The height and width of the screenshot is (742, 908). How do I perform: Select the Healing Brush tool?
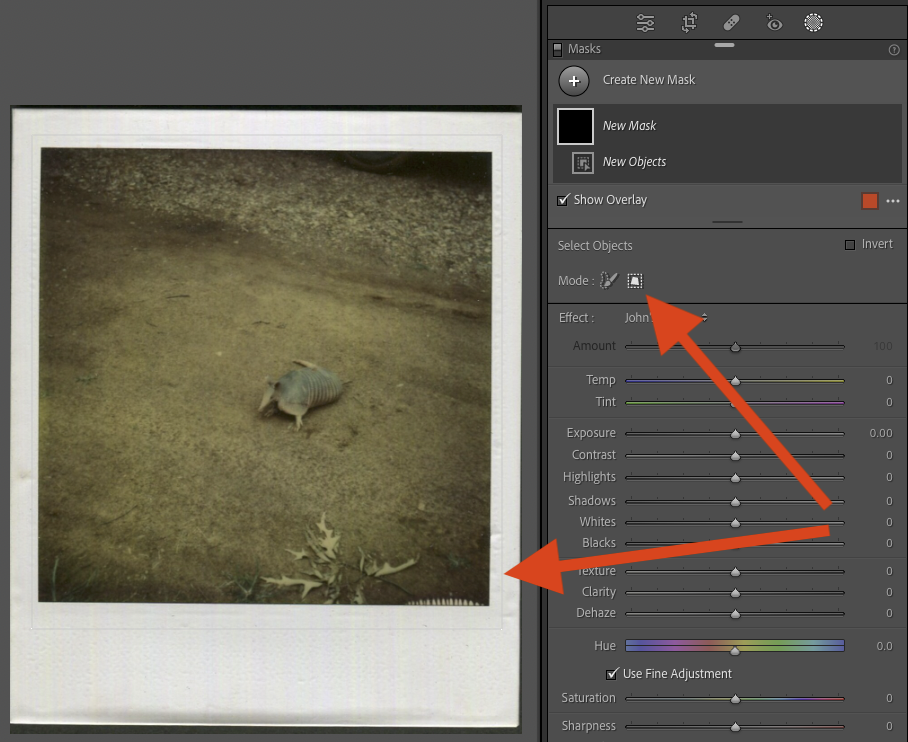point(733,22)
